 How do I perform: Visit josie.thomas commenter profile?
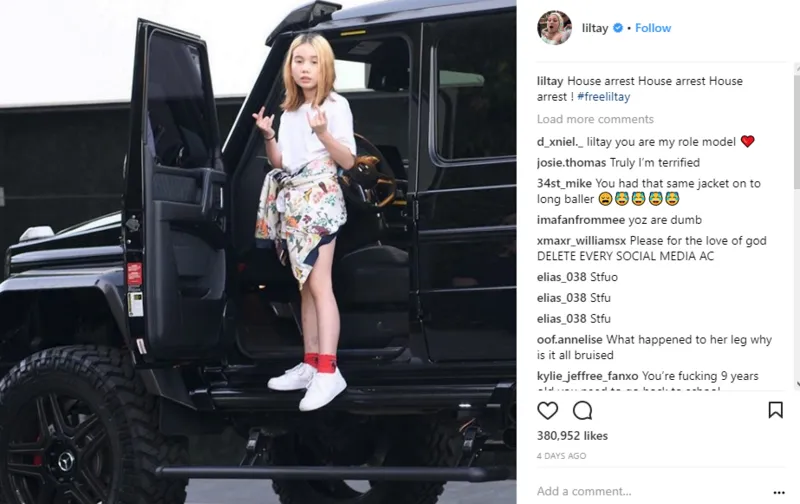coord(571,163)
